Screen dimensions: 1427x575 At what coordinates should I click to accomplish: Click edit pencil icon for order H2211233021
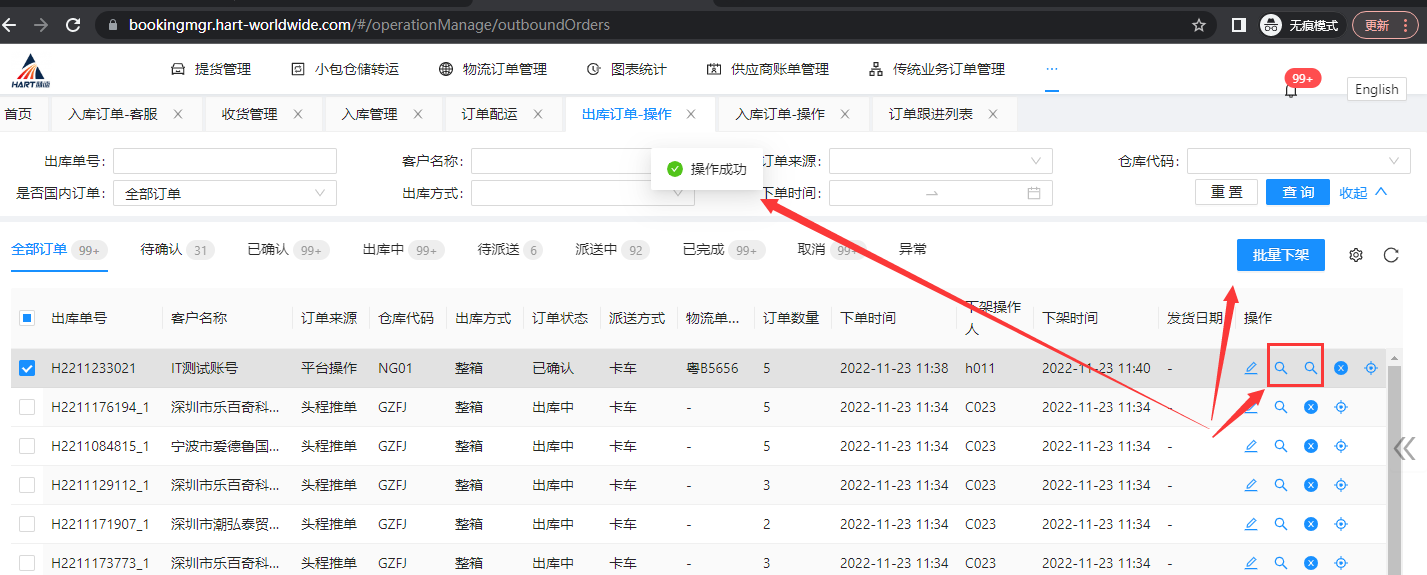pos(1250,368)
